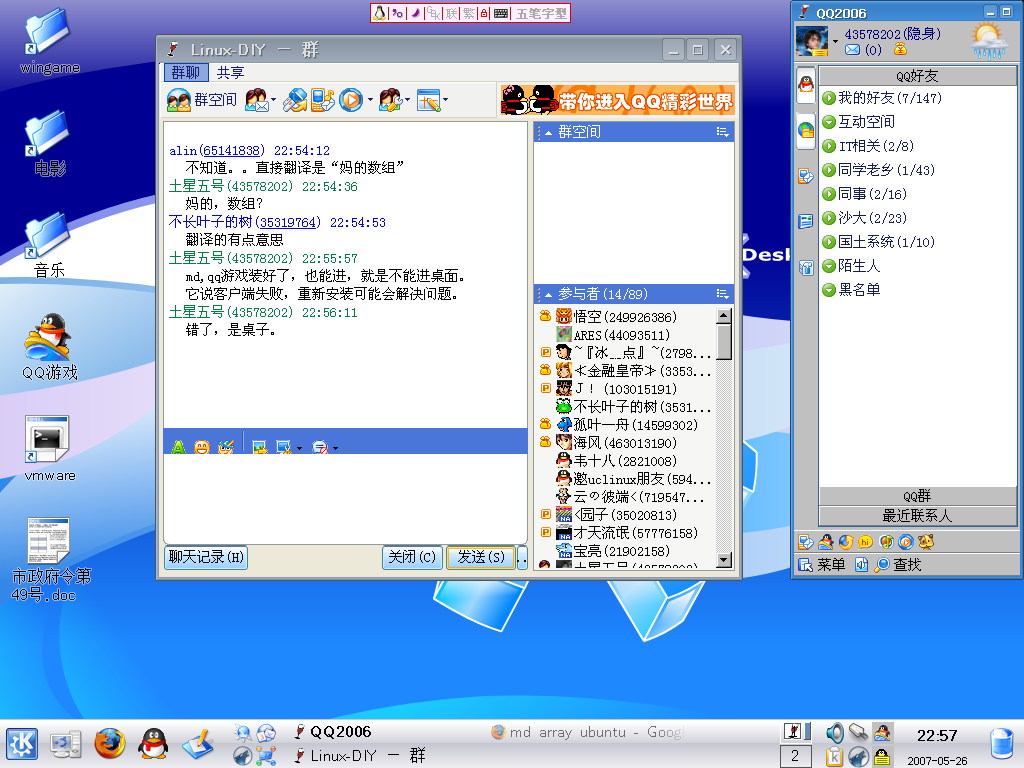Click the send picture icon above input box
The height and width of the screenshot is (768, 1024).
pyautogui.click(x=260, y=447)
